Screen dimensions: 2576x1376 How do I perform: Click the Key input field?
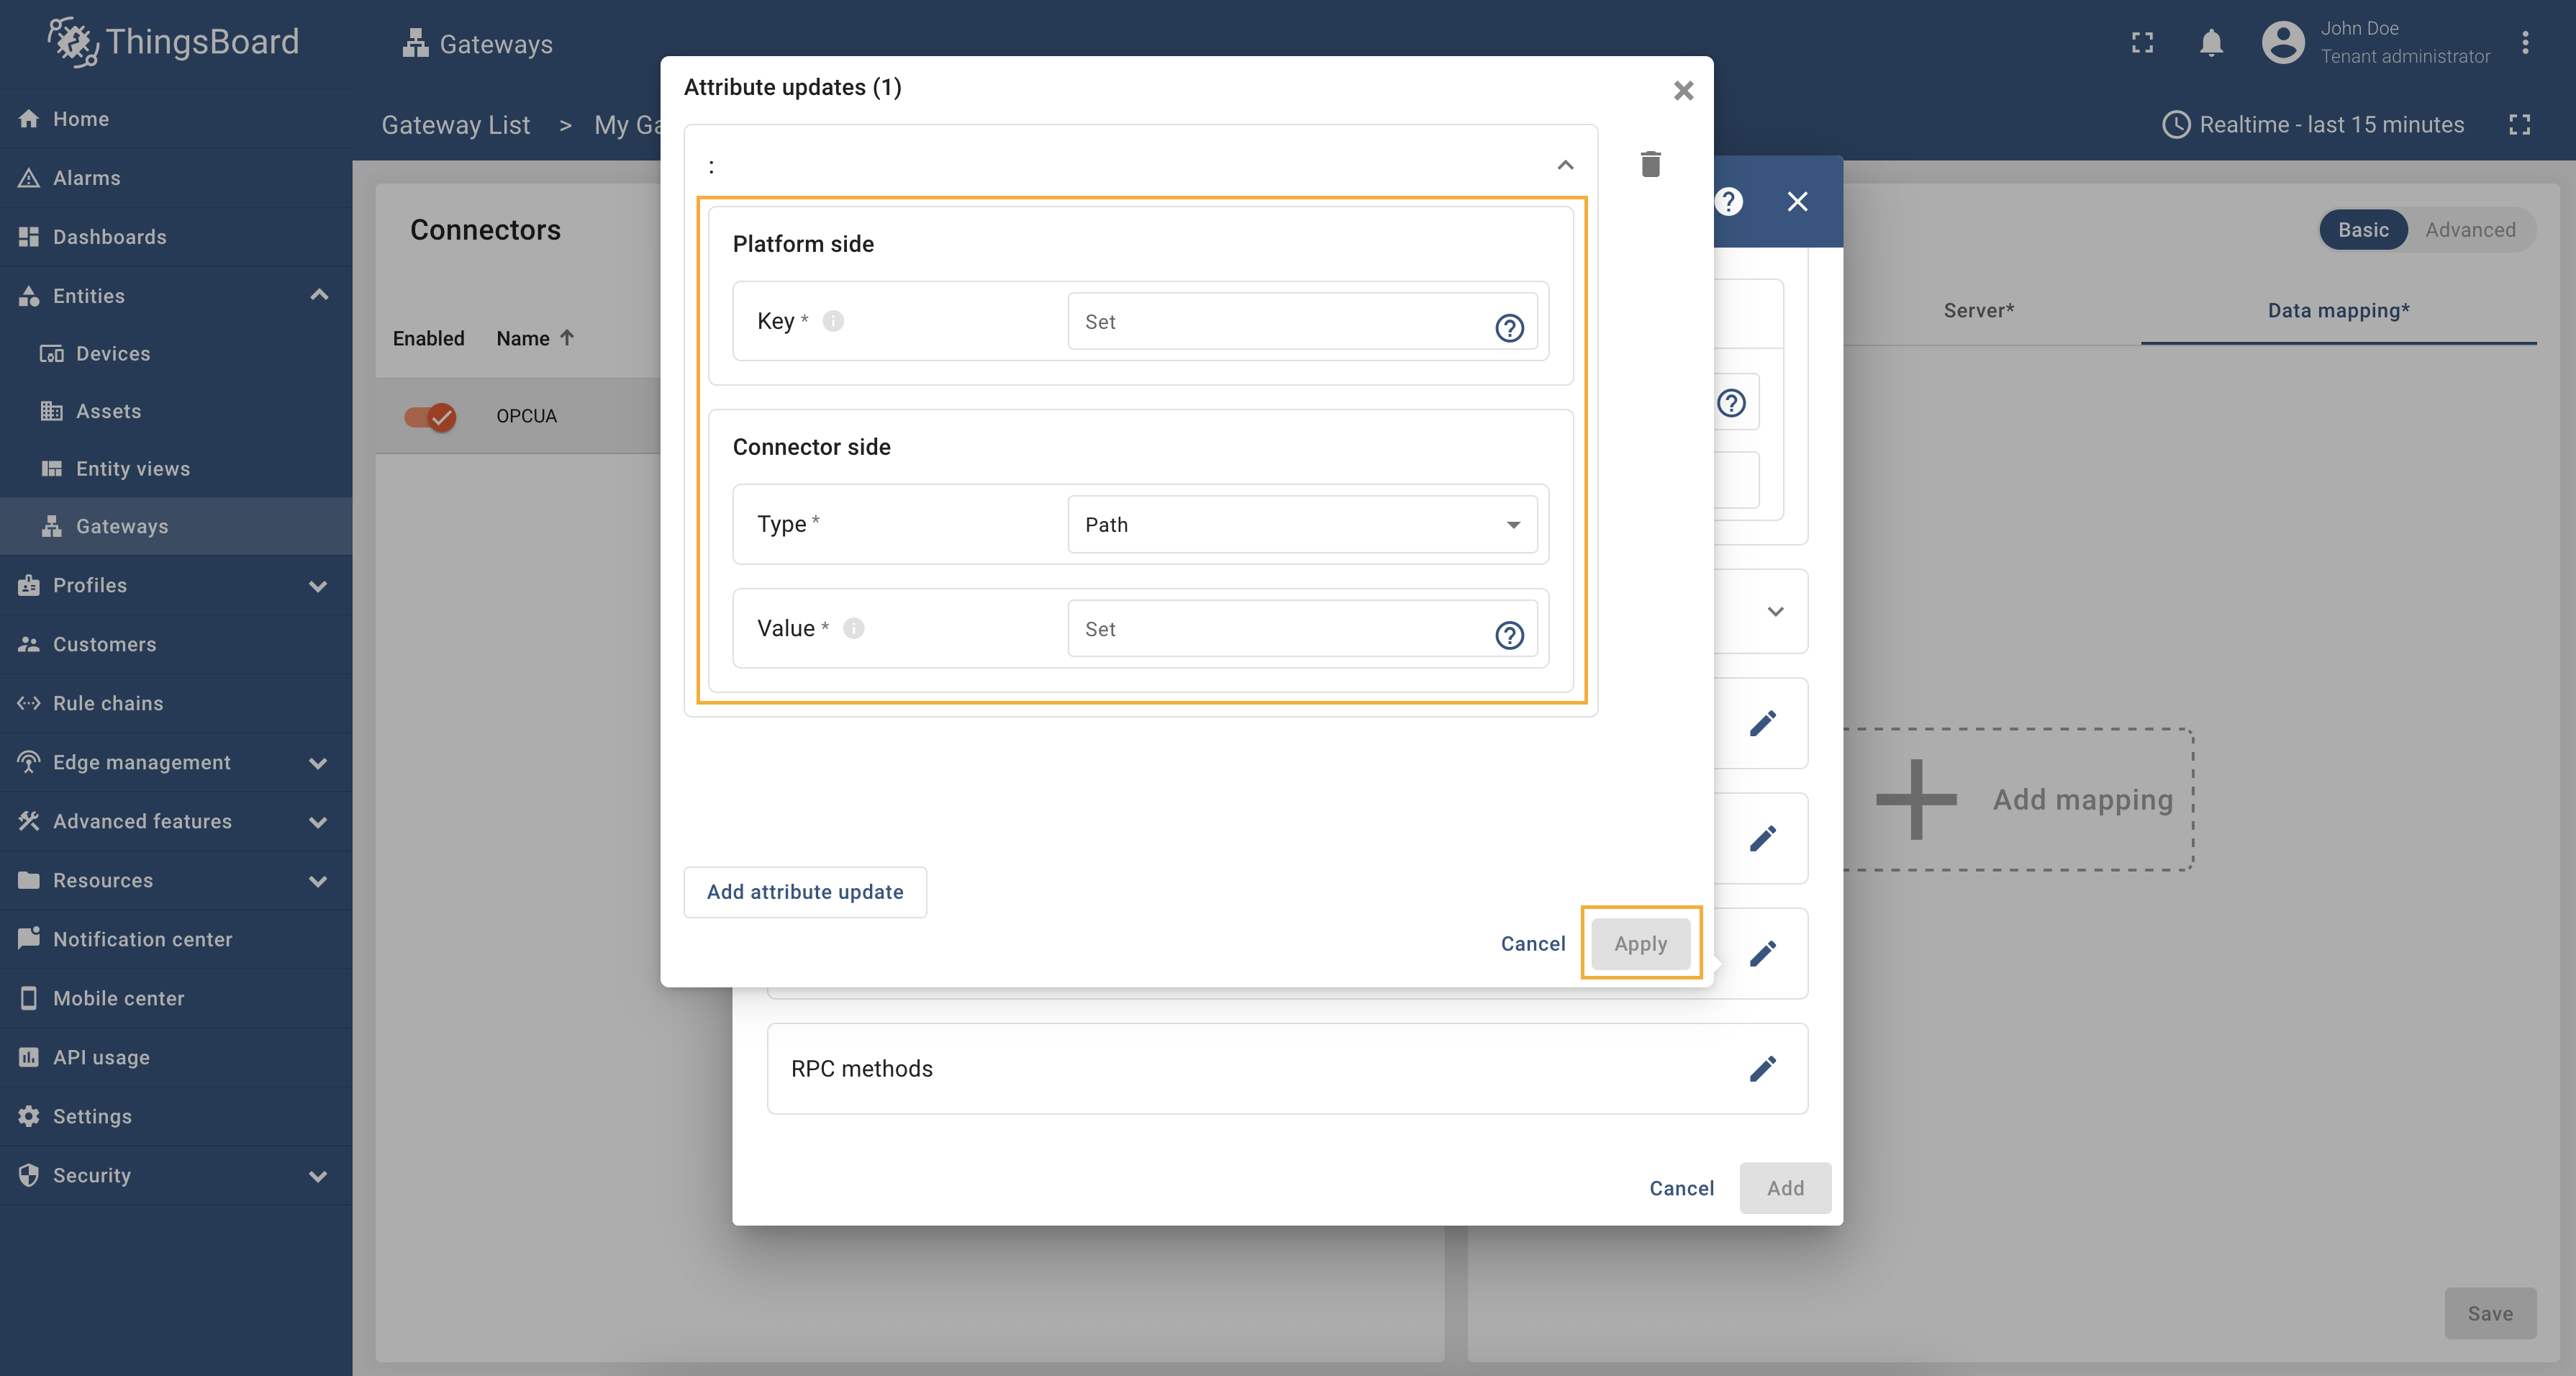(x=1280, y=322)
